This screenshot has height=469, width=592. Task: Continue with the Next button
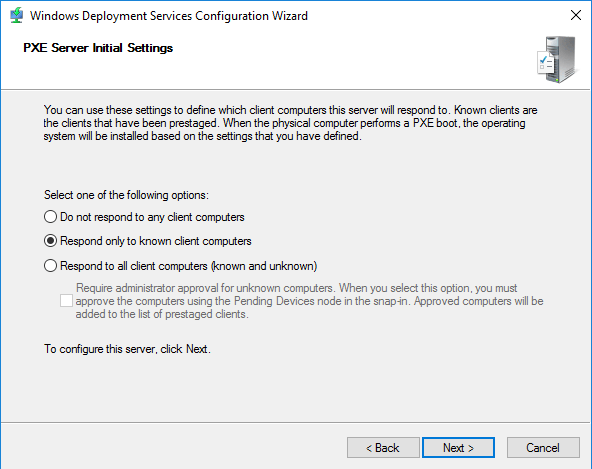(458, 448)
